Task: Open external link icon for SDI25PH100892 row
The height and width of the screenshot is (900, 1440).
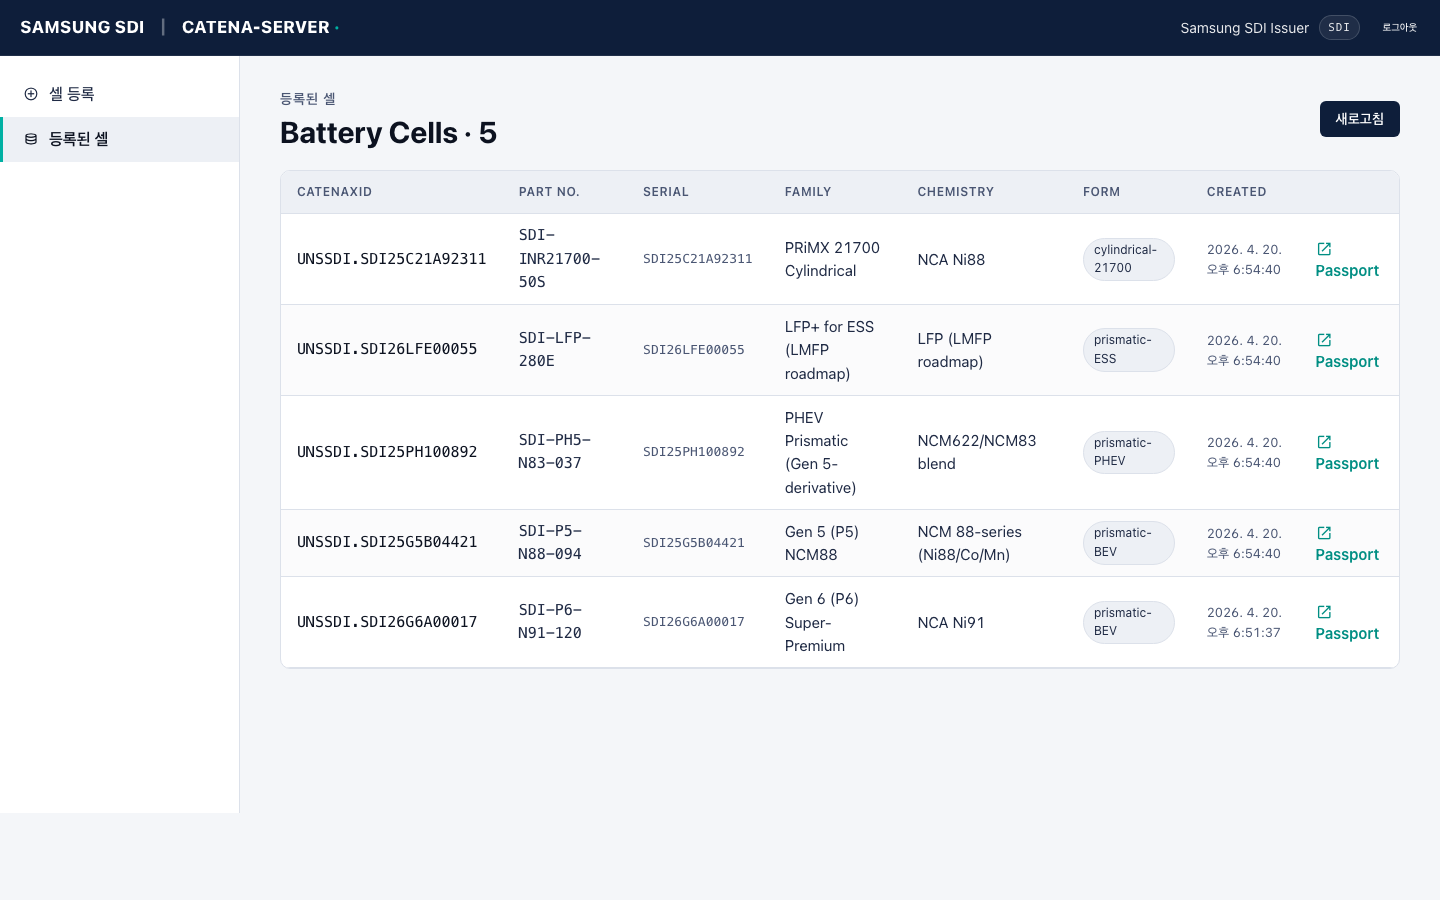Action: (1324, 442)
